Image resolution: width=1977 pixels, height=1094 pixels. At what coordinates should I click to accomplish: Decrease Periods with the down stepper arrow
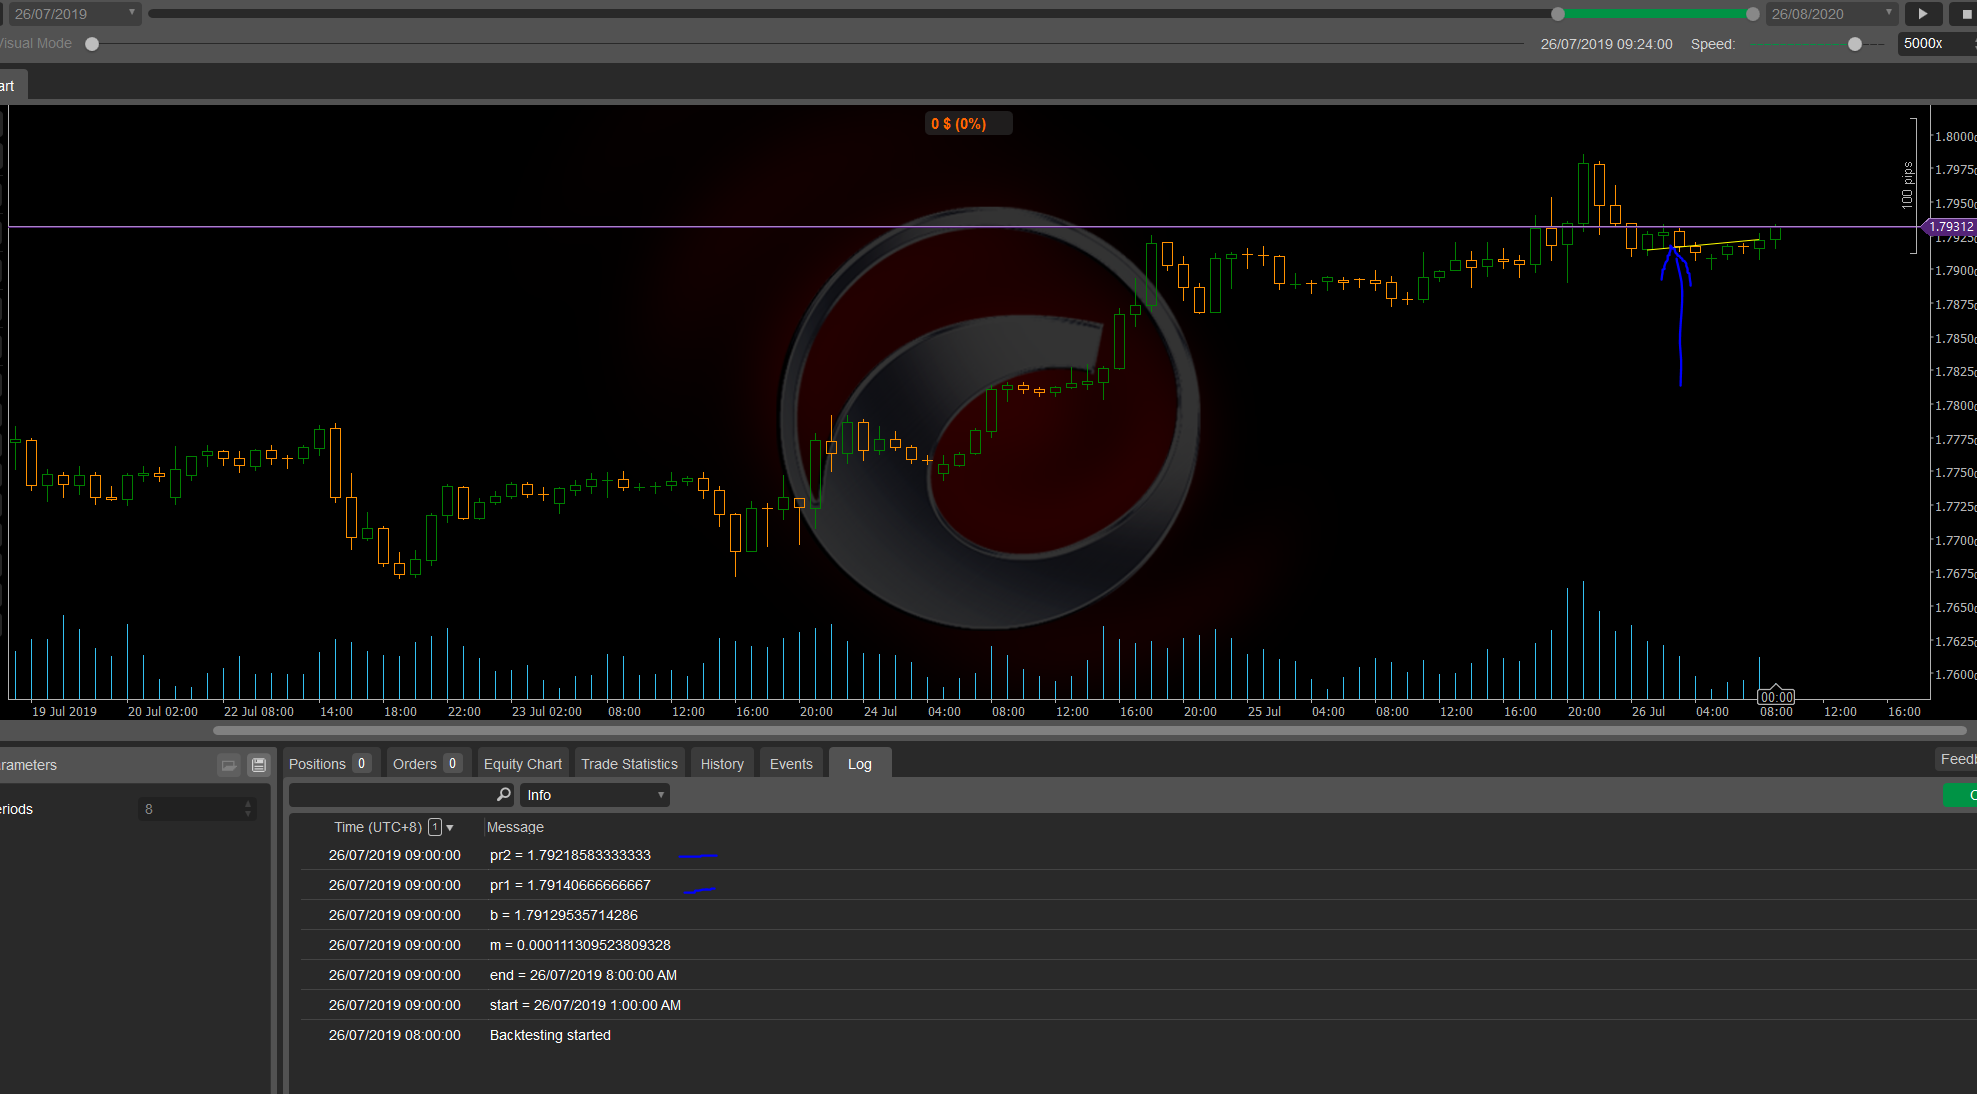[249, 815]
